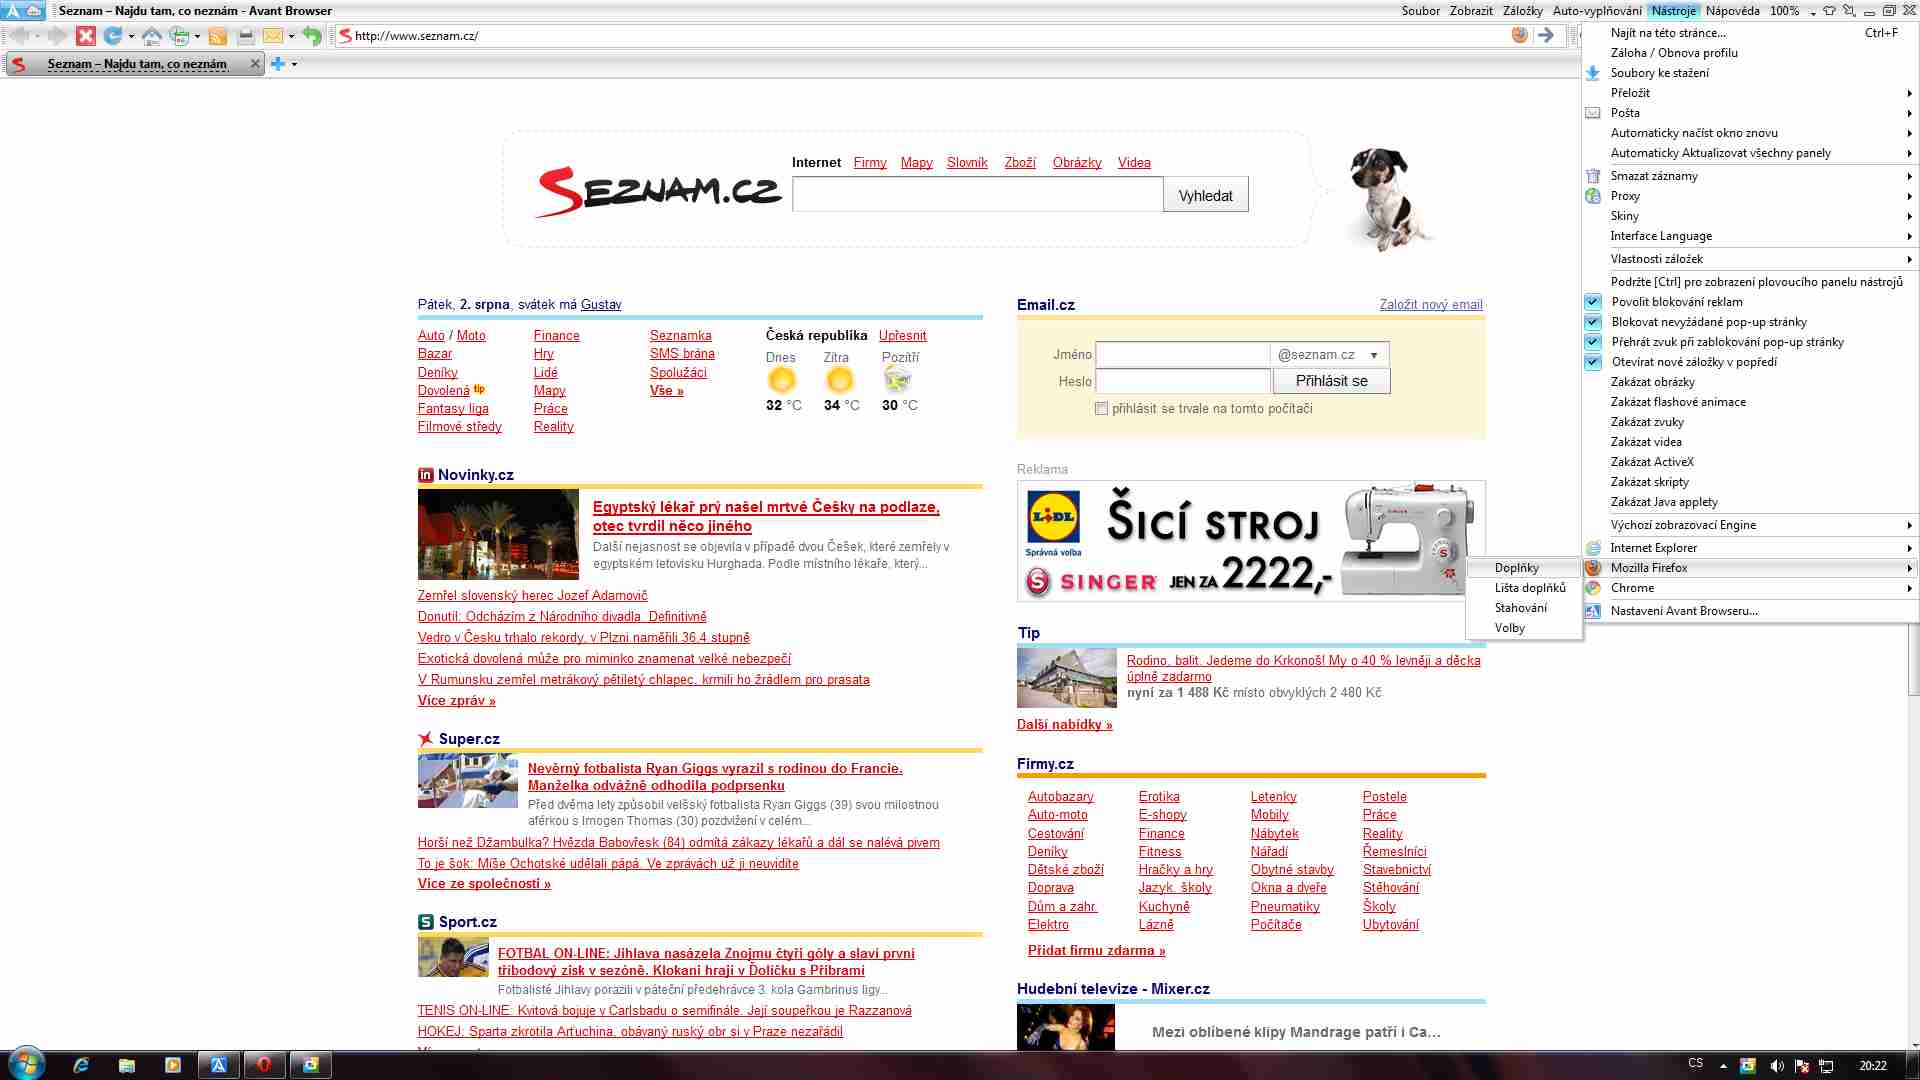1920x1080 pixels.
Task: Click the Přihlásit se button
Action: coord(1331,381)
